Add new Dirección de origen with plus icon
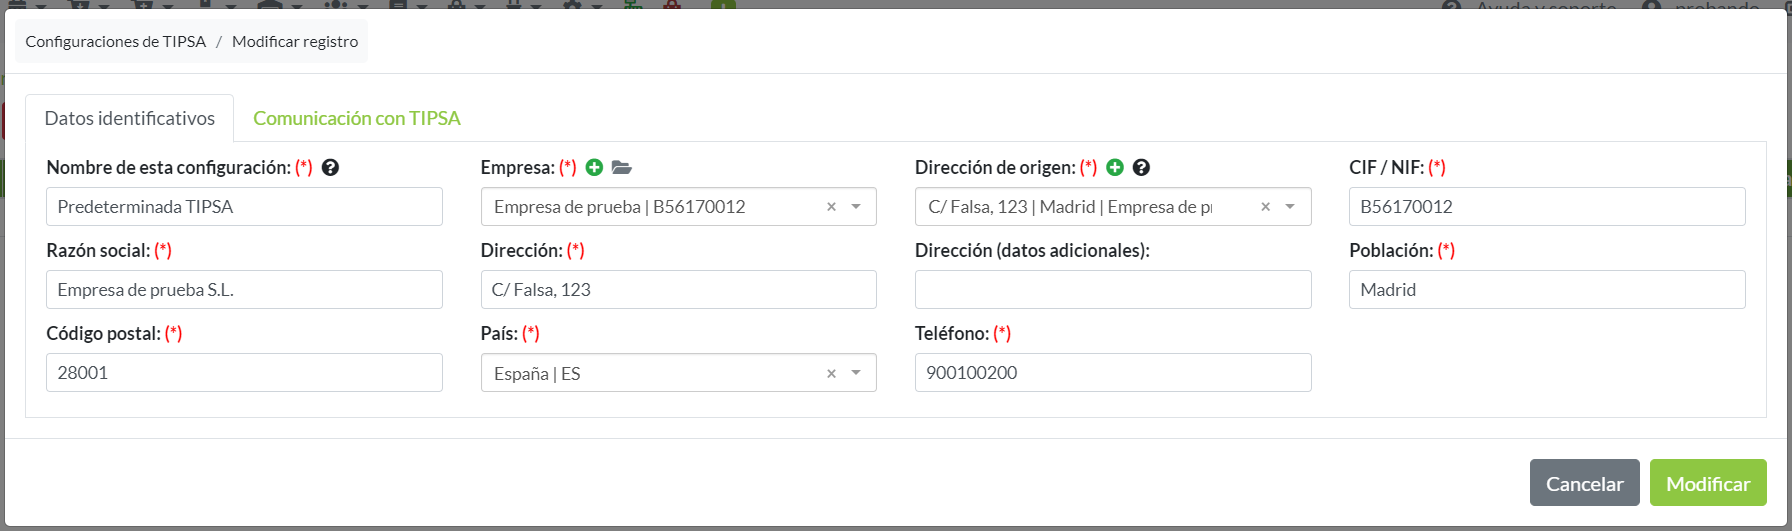The image size is (1792, 531). (x=1115, y=168)
